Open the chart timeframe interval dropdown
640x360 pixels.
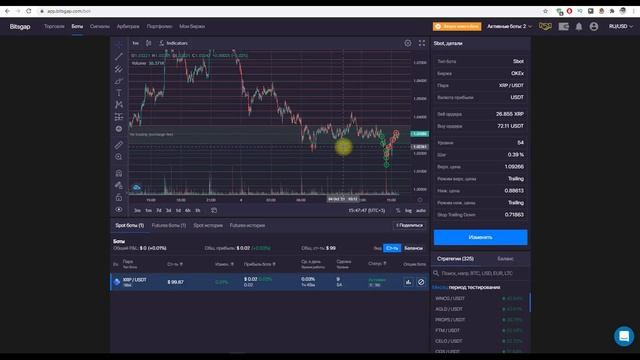coord(135,43)
